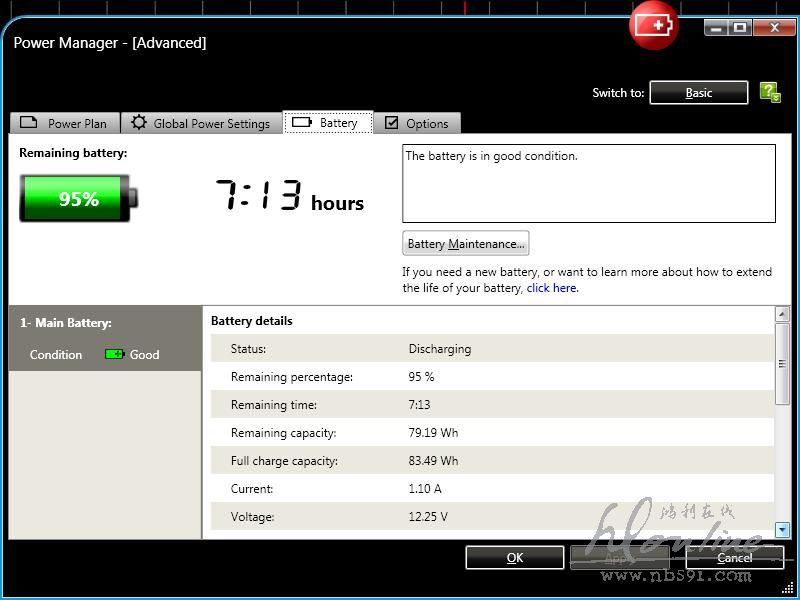This screenshot has height=600, width=800.
Task: Switch to the Global Power Settings tab
Action: coord(201,123)
